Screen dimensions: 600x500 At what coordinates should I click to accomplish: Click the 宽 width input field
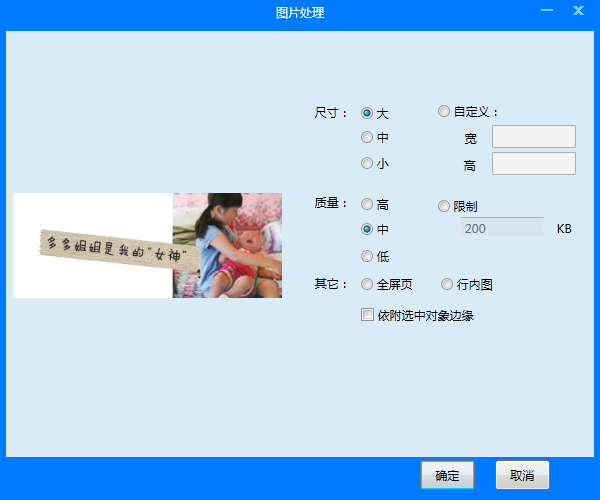point(533,136)
